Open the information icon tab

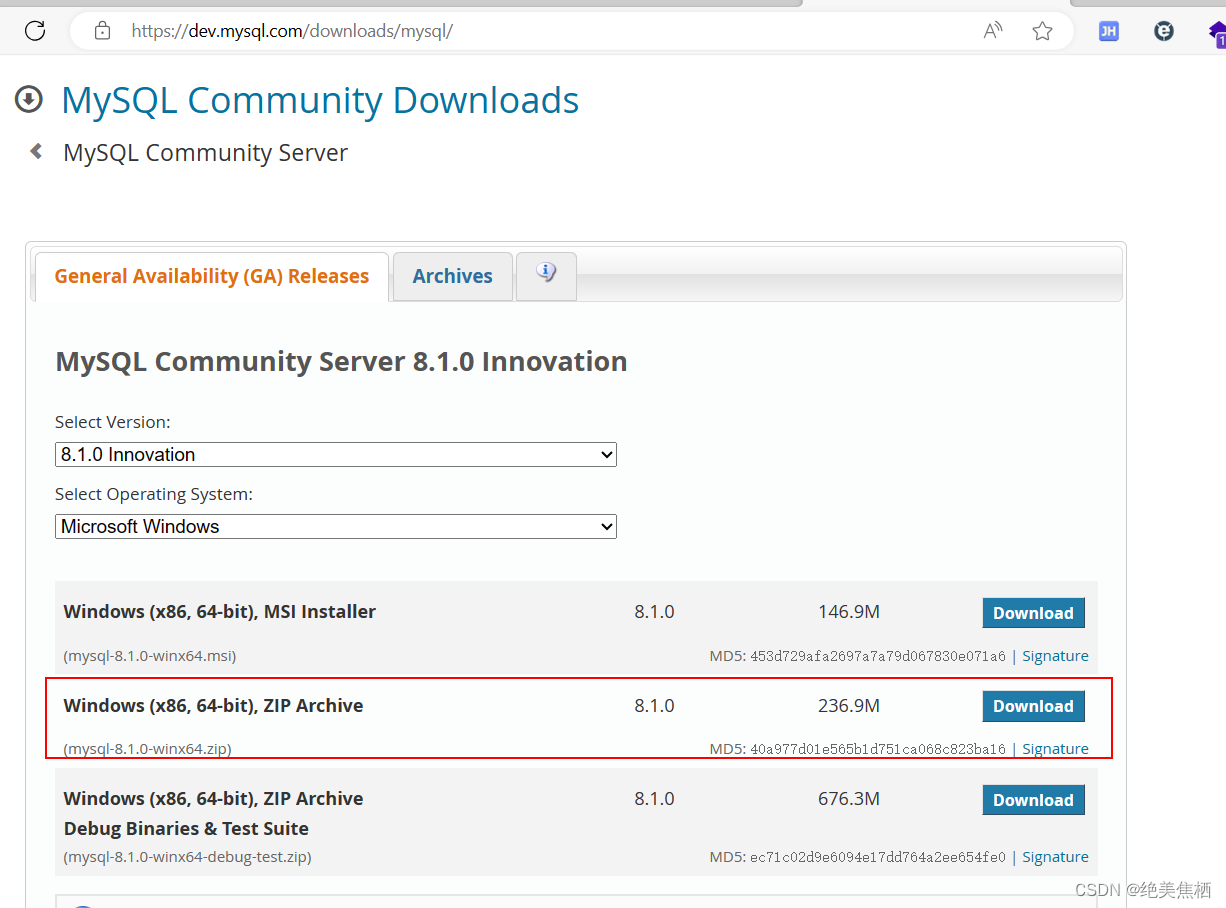click(x=546, y=276)
